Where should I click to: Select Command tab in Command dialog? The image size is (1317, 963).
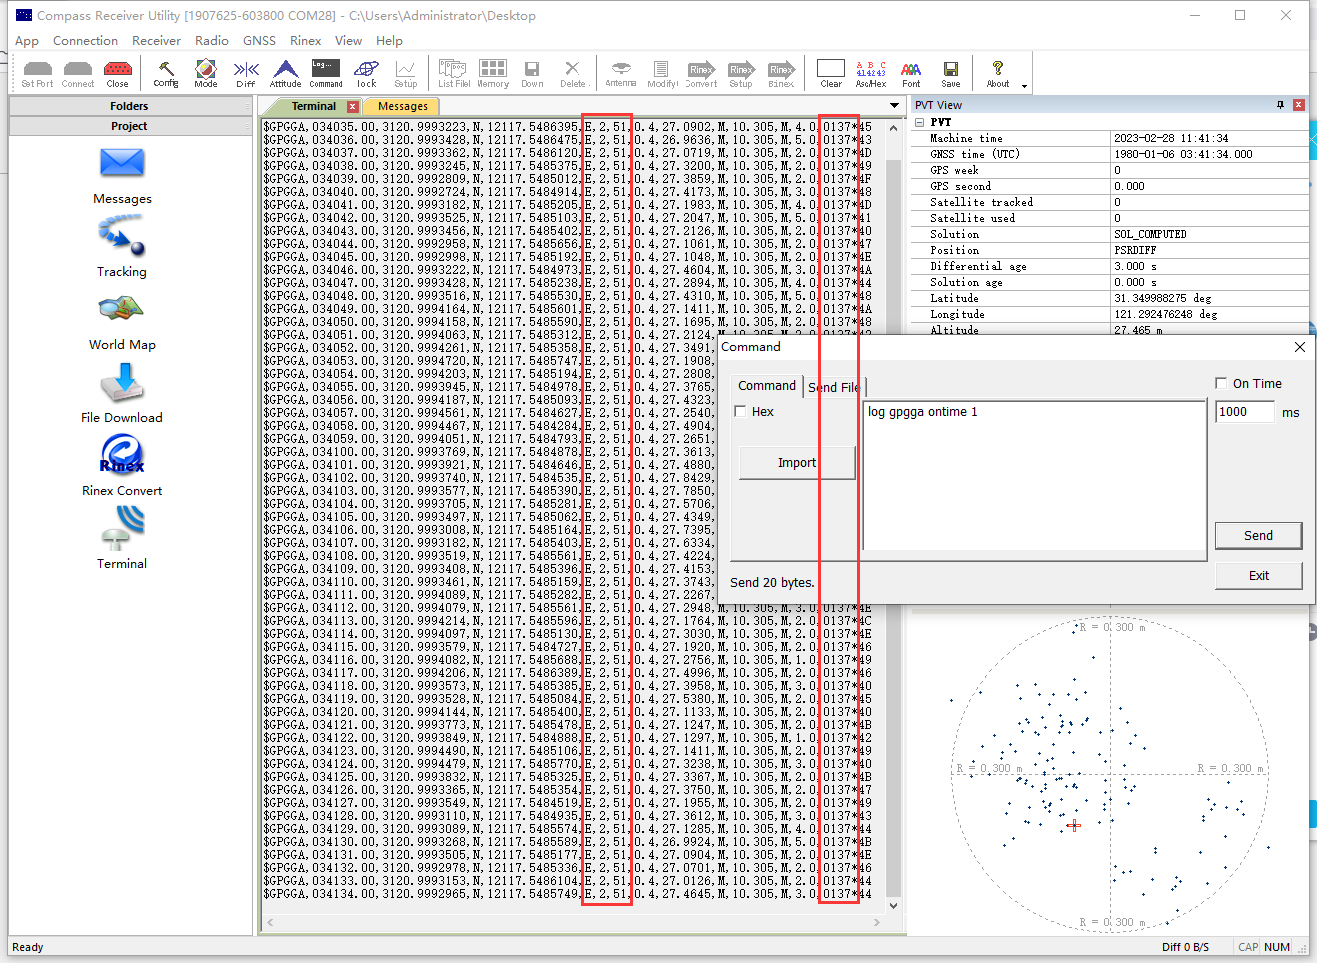pyautogui.click(x=767, y=385)
